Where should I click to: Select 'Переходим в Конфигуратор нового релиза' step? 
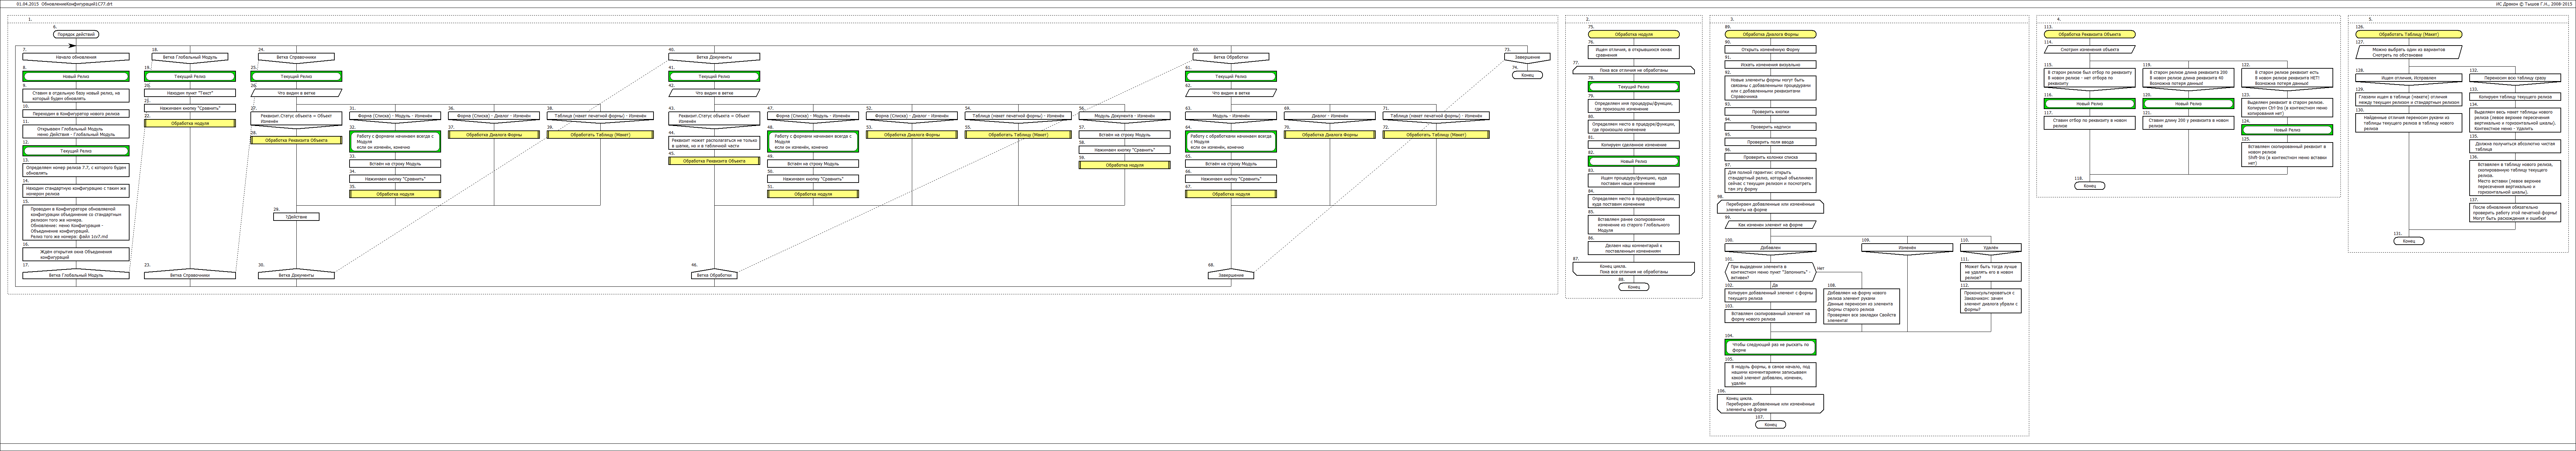pyautogui.click(x=76, y=114)
